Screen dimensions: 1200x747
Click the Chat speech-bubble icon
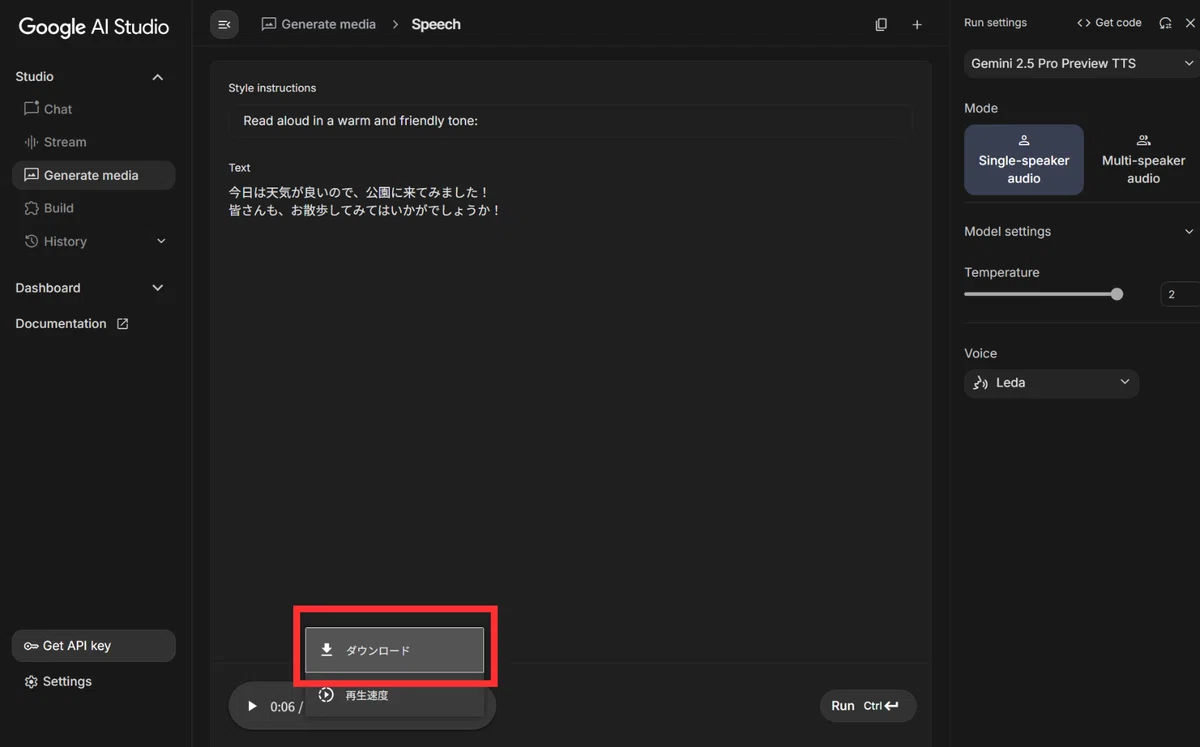31,109
